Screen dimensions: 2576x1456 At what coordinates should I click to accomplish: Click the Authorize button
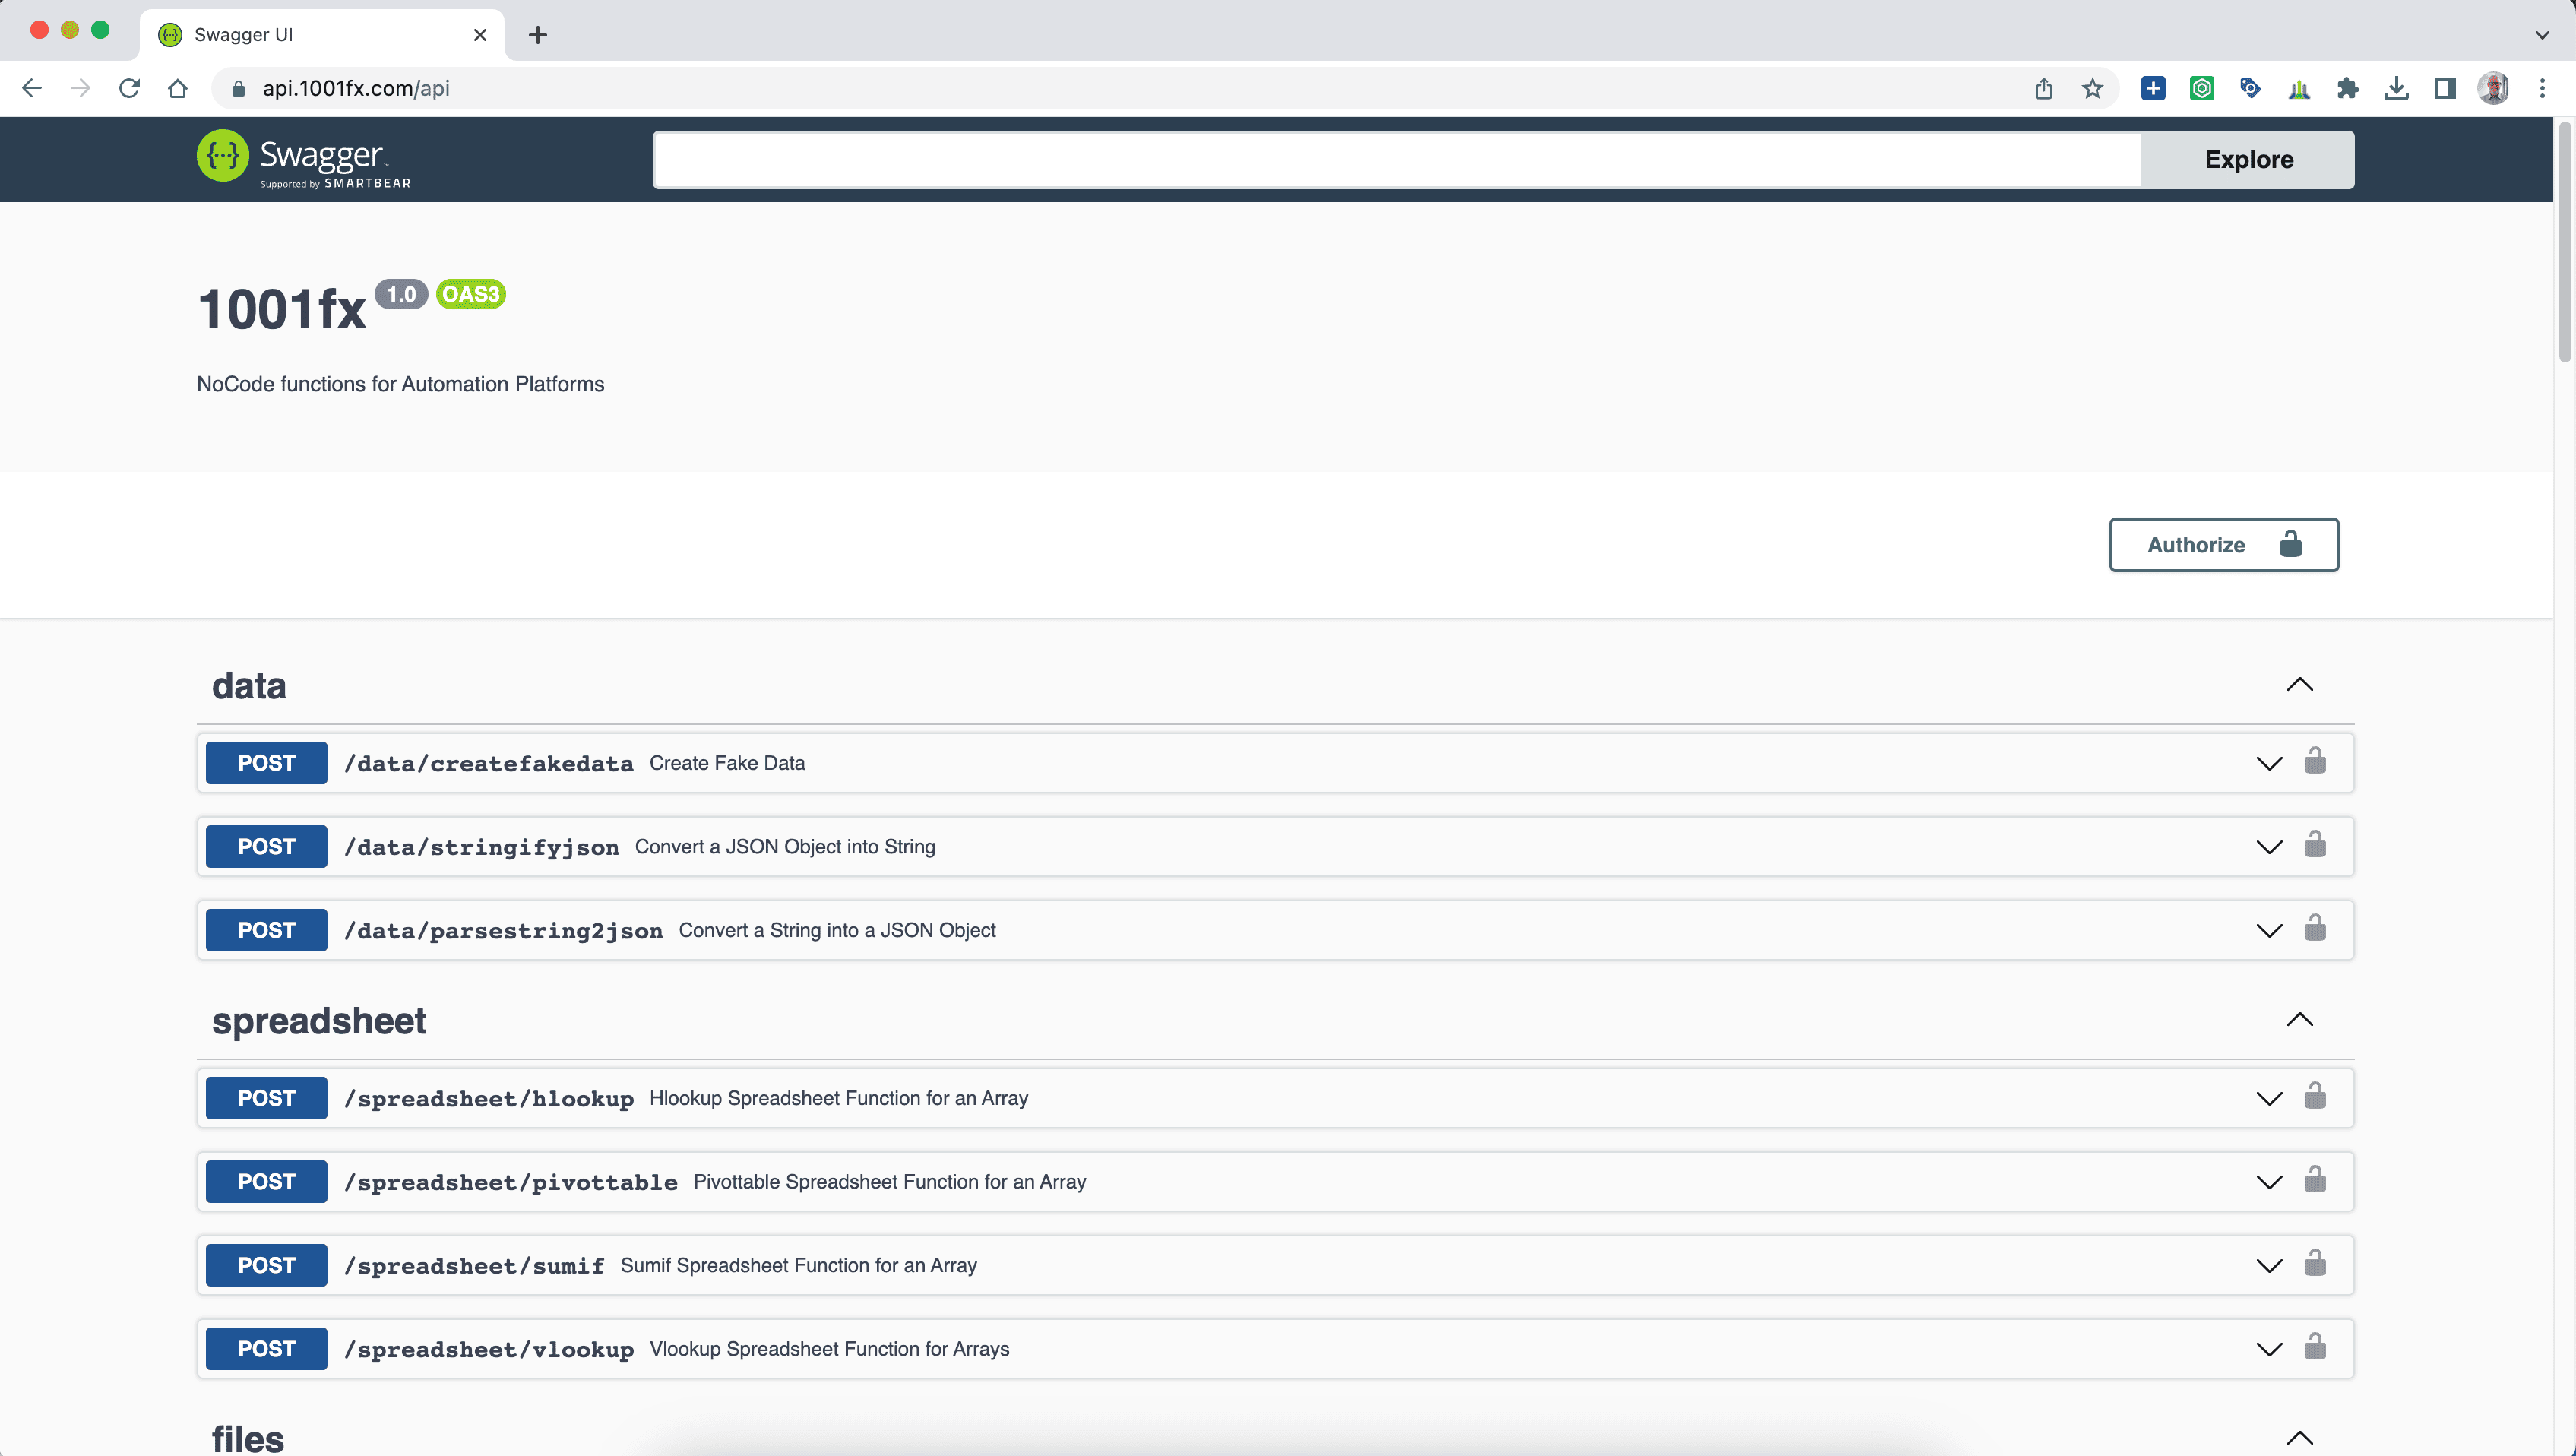pos(2223,545)
